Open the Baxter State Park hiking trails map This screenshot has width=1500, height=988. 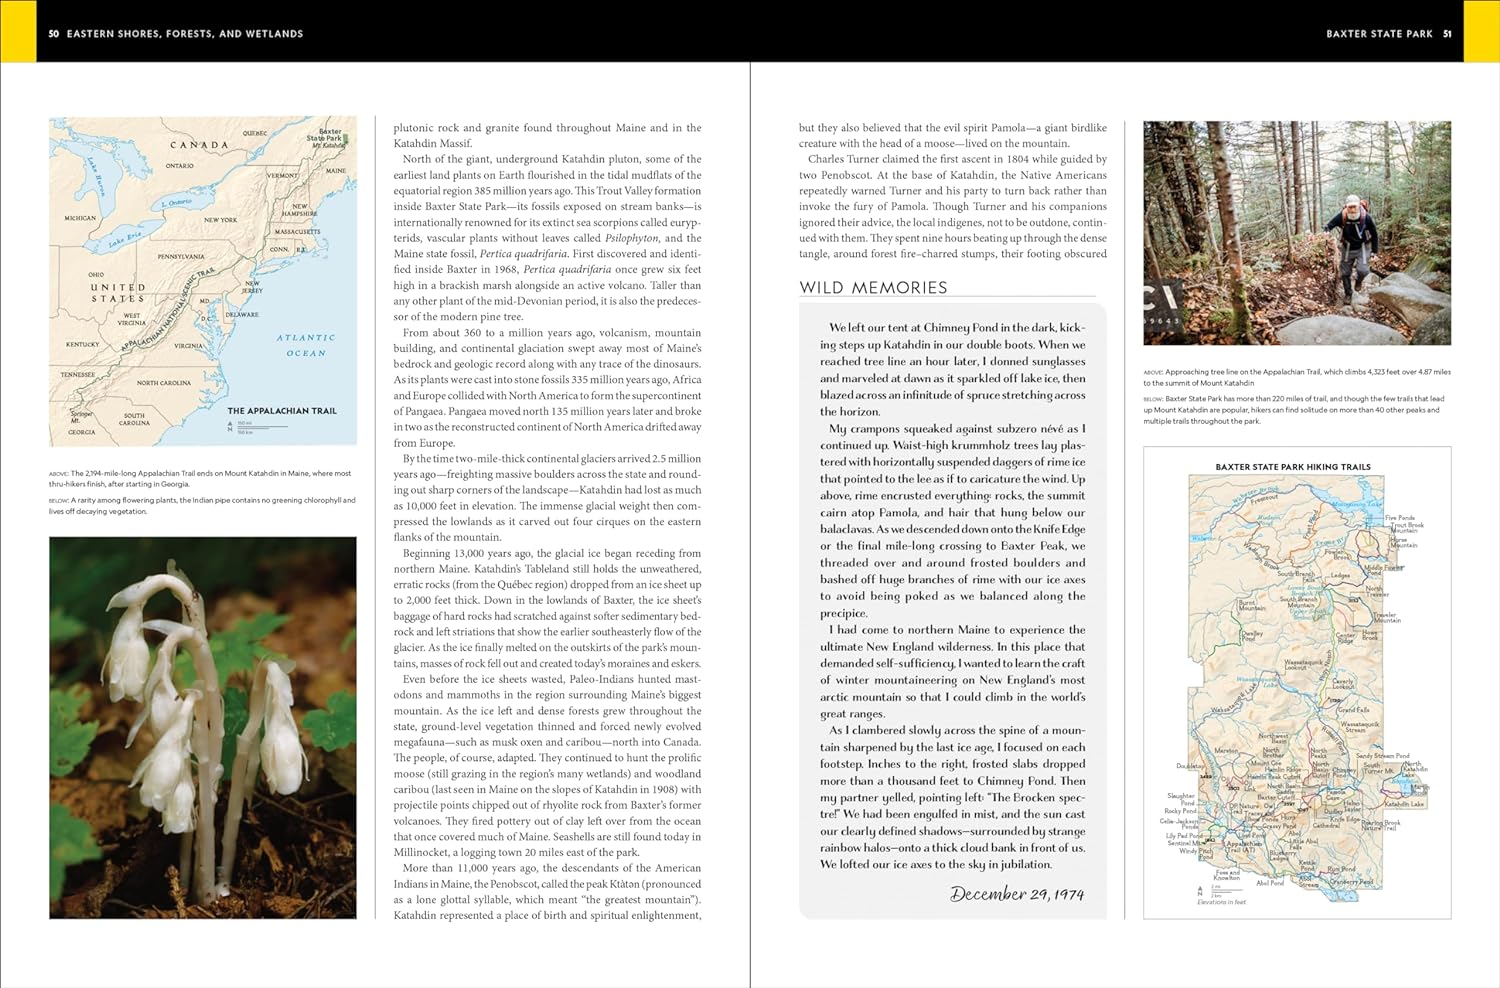(1297, 690)
